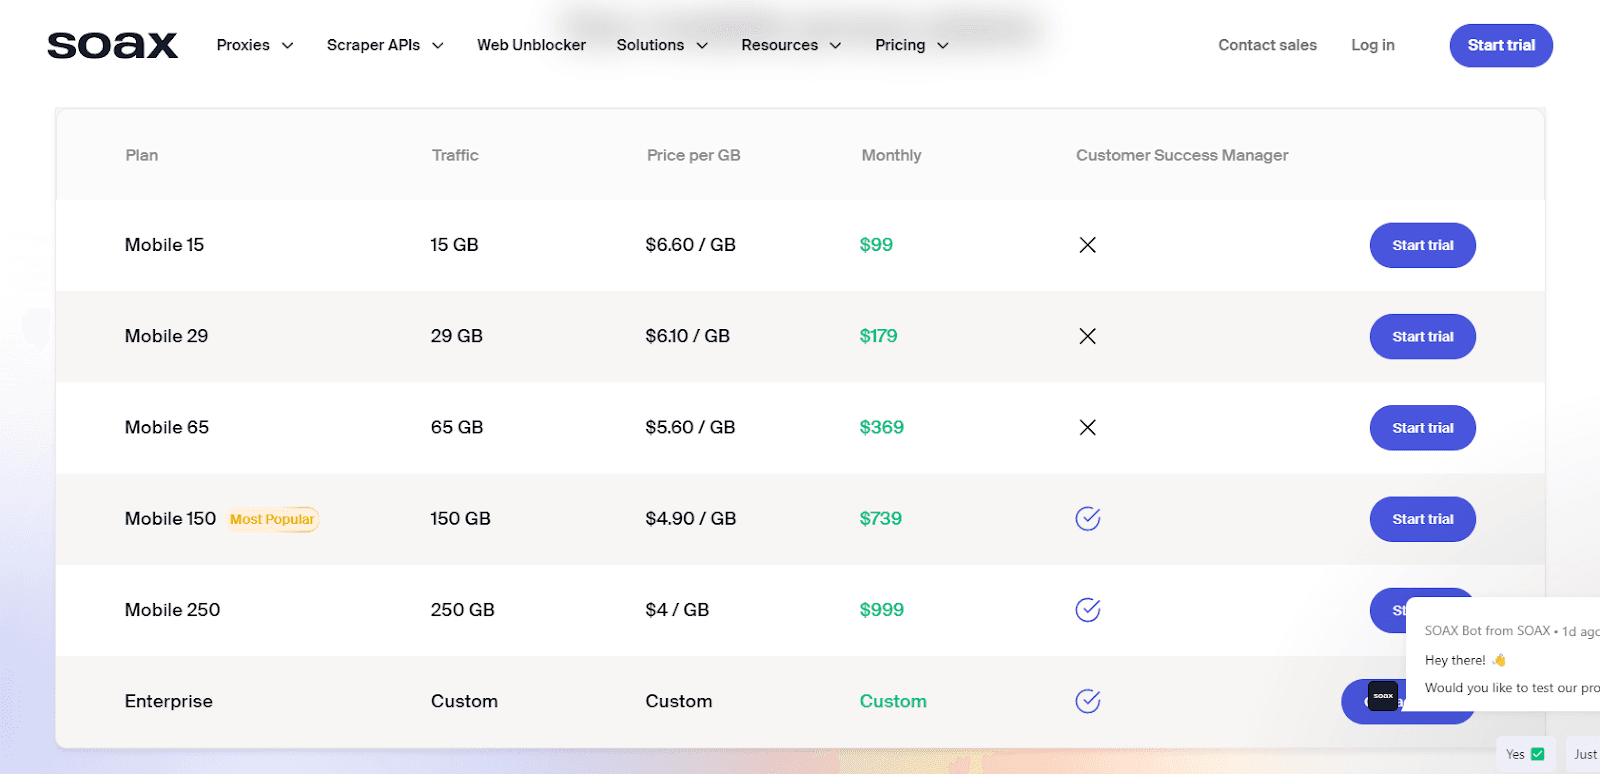Open the SOAX Bot chat message
1600x774 pixels.
tap(1505, 655)
